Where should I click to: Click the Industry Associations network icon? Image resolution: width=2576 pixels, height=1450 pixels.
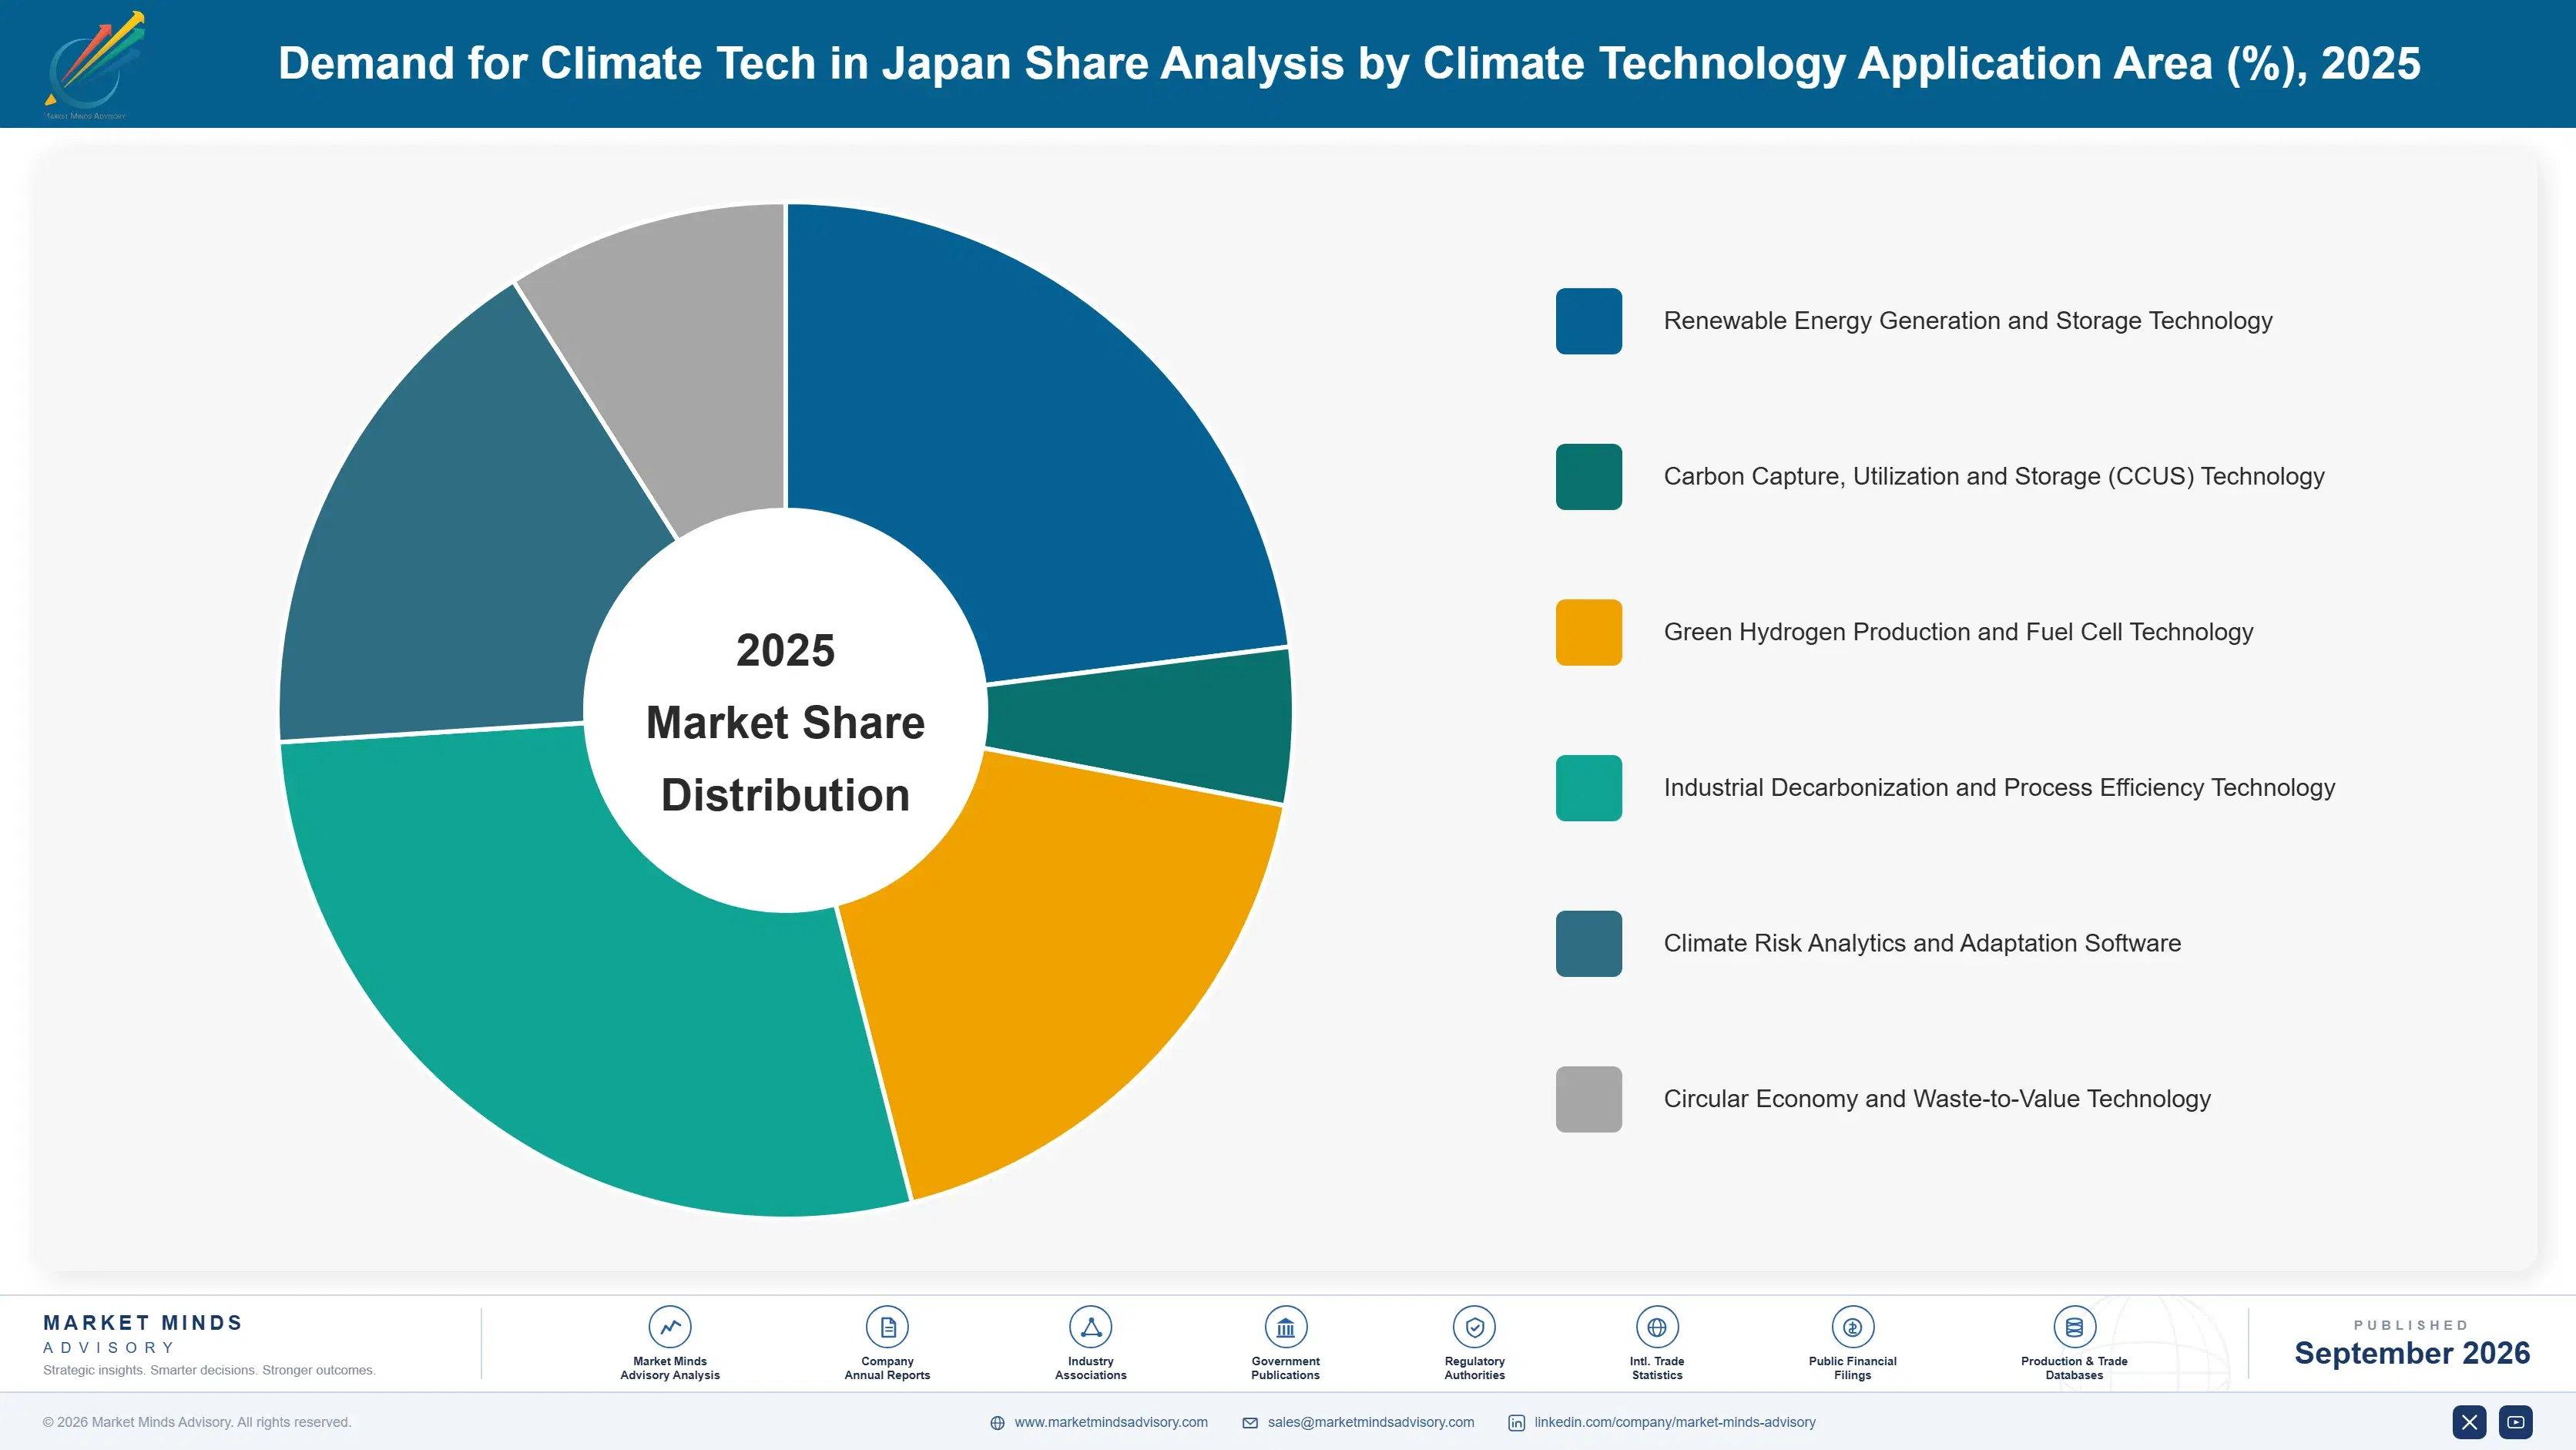(x=1090, y=1327)
